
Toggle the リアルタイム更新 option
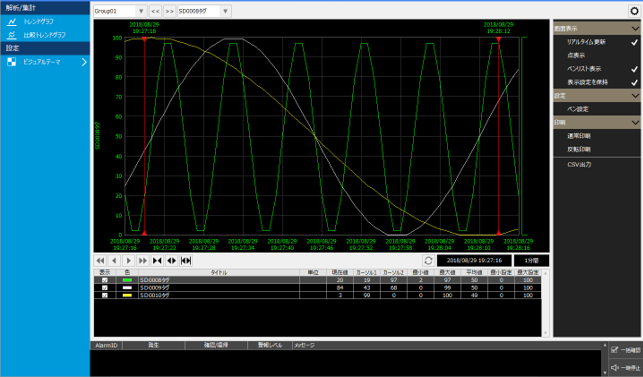[596, 42]
